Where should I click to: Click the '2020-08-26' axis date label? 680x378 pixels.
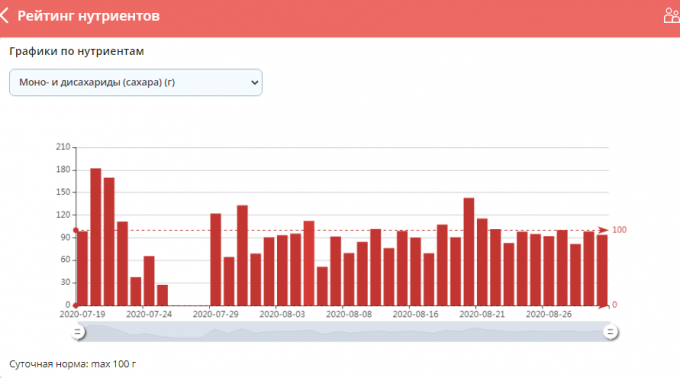549,314
